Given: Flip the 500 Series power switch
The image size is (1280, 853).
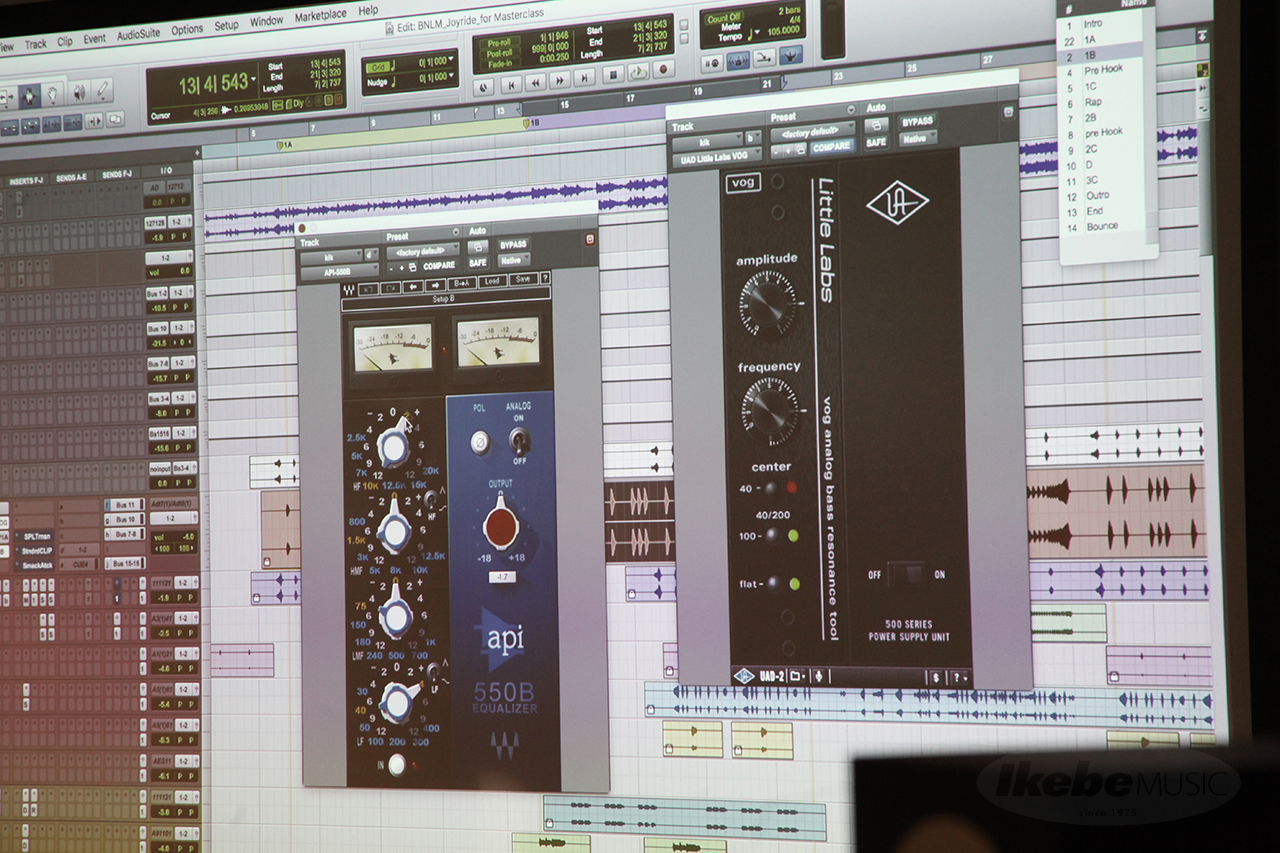Looking at the screenshot, I should (x=907, y=574).
